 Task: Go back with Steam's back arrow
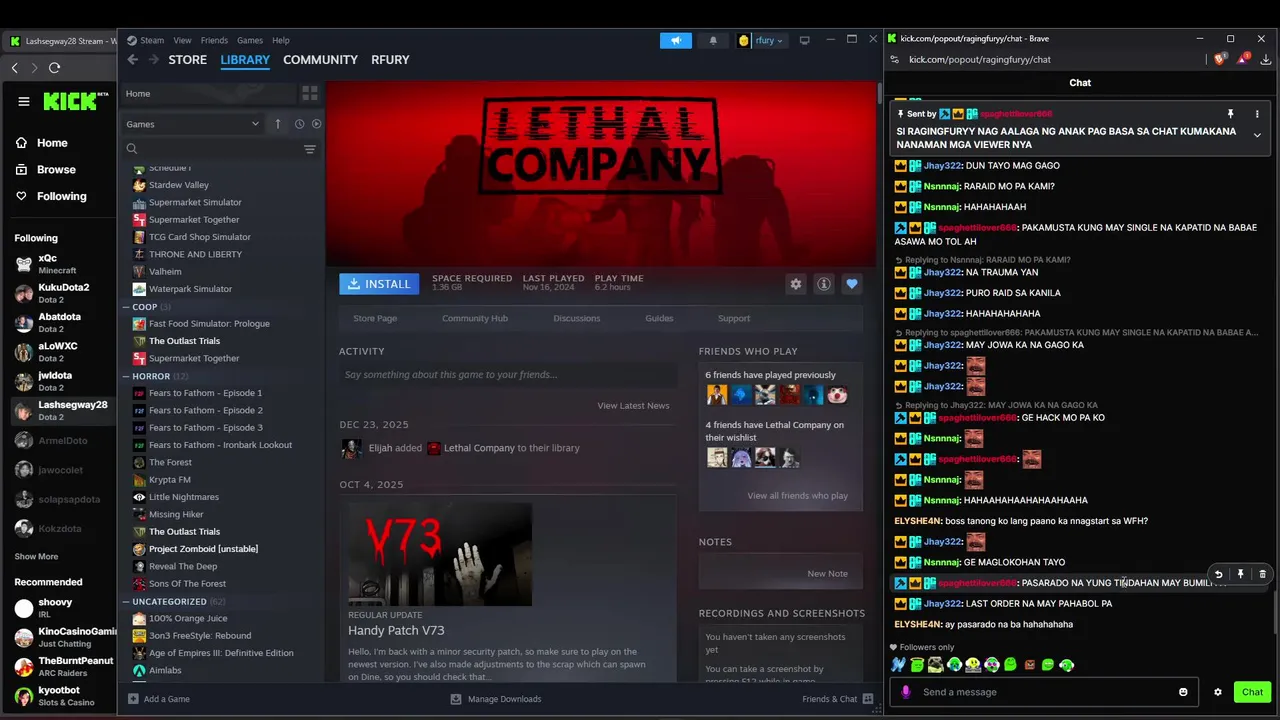133,60
